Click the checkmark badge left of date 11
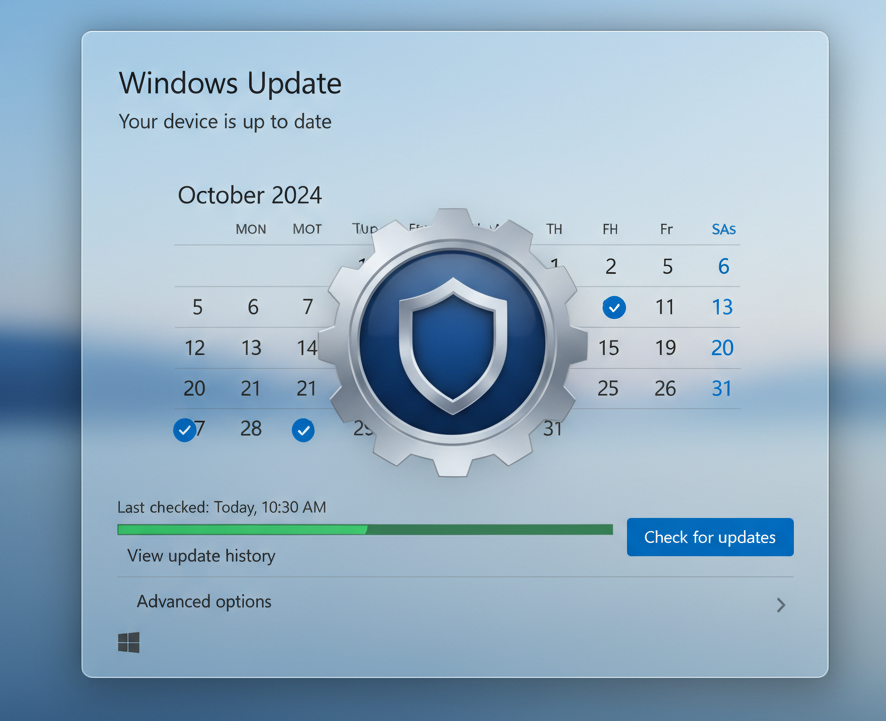The width and height of the screenshot is (886, 721). [x=614, y=307]
